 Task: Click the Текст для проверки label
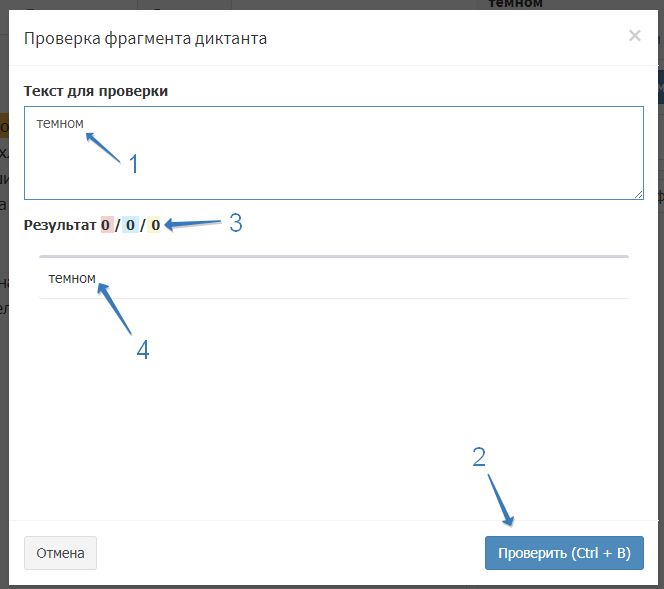pyautogui.click(x=96, y=91)
